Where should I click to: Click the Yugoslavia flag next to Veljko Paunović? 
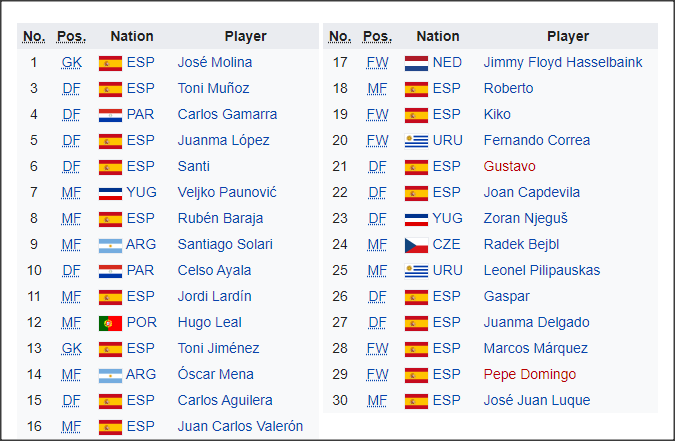tap(110, 194)
